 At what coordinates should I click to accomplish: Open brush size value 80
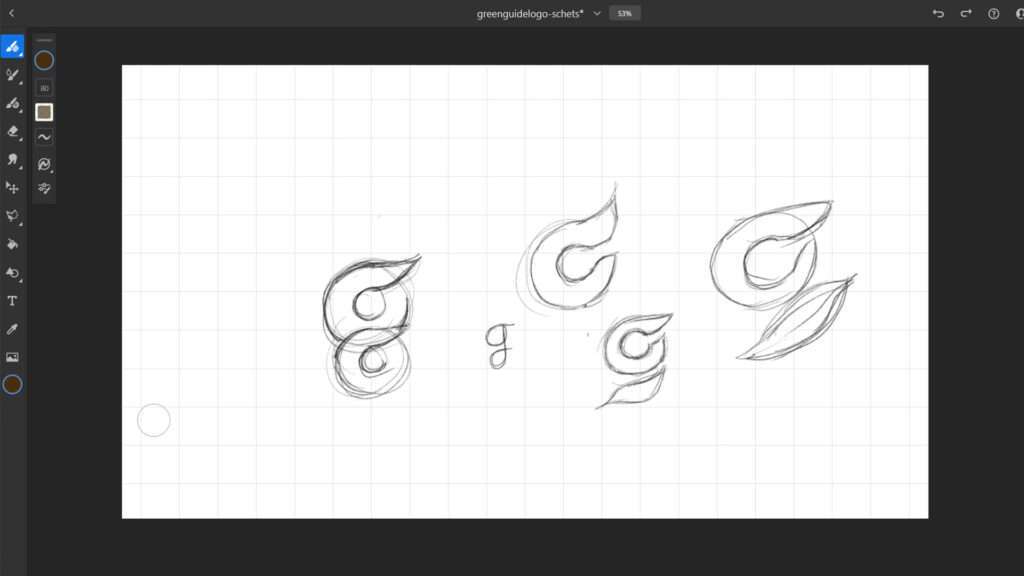44,87
